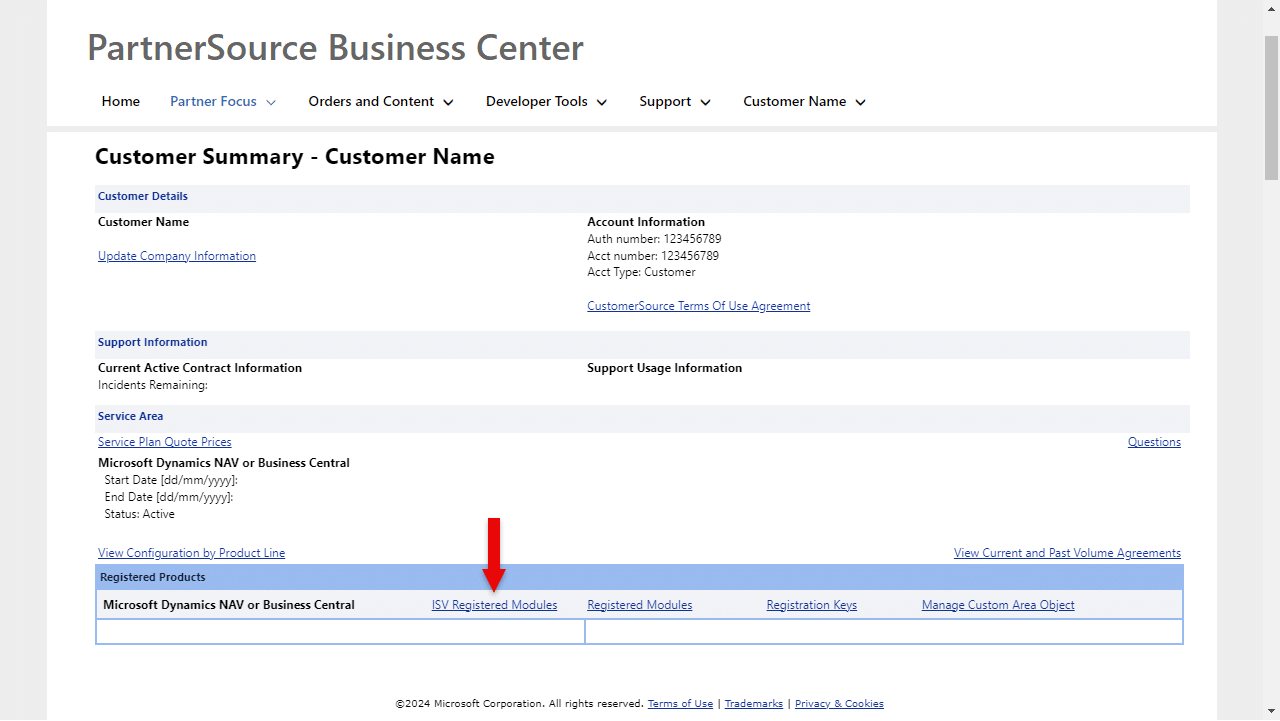Image resolution: width=1280 pixels, height=721 pixels.
Task: Open the footer Trademarks link
Action: click(x=754, y=704)
